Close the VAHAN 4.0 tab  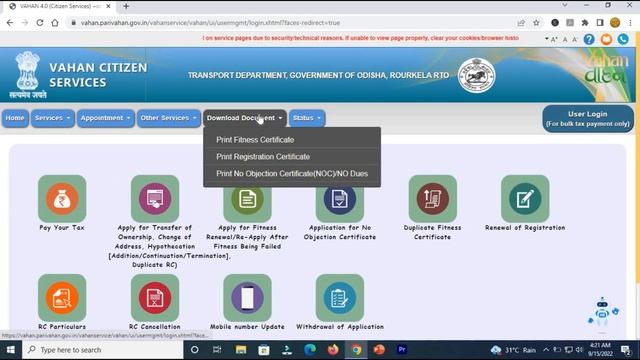(x=108, y=6)
